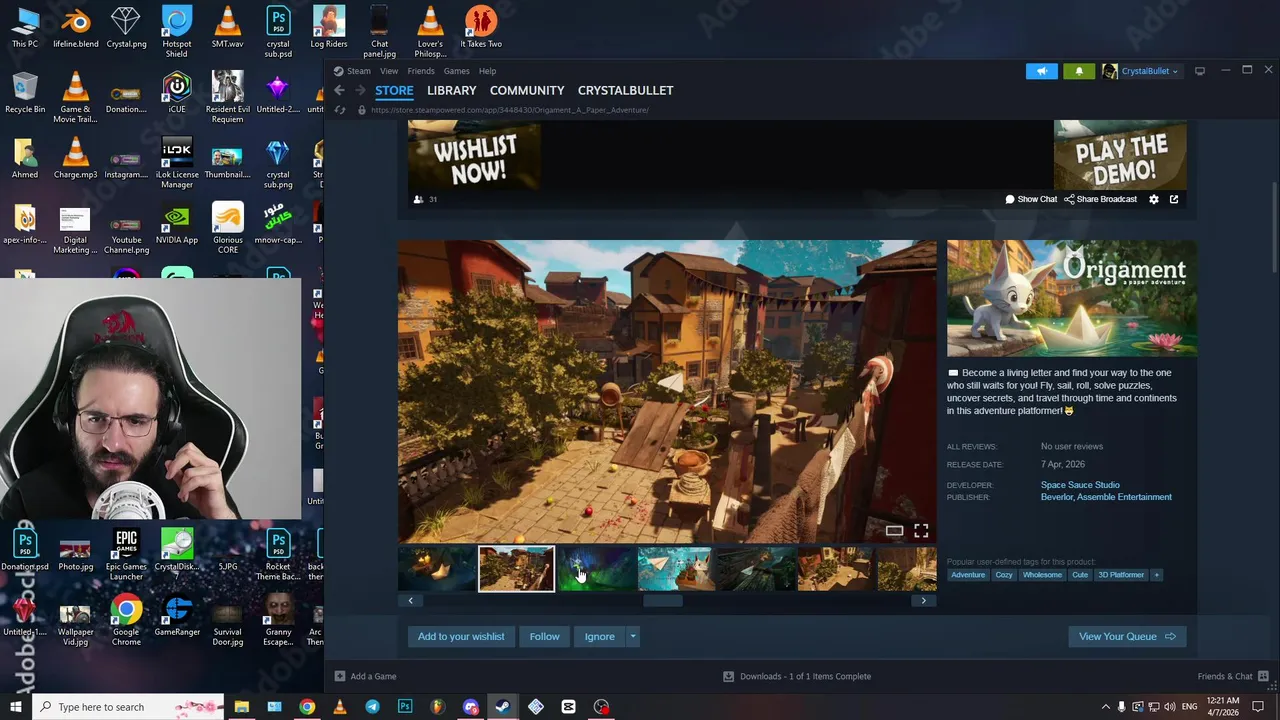Open Telegram from the taskbar
The width and height of the screenshot is (1280, 720).
pyautogui.click(x=372, y=707)
